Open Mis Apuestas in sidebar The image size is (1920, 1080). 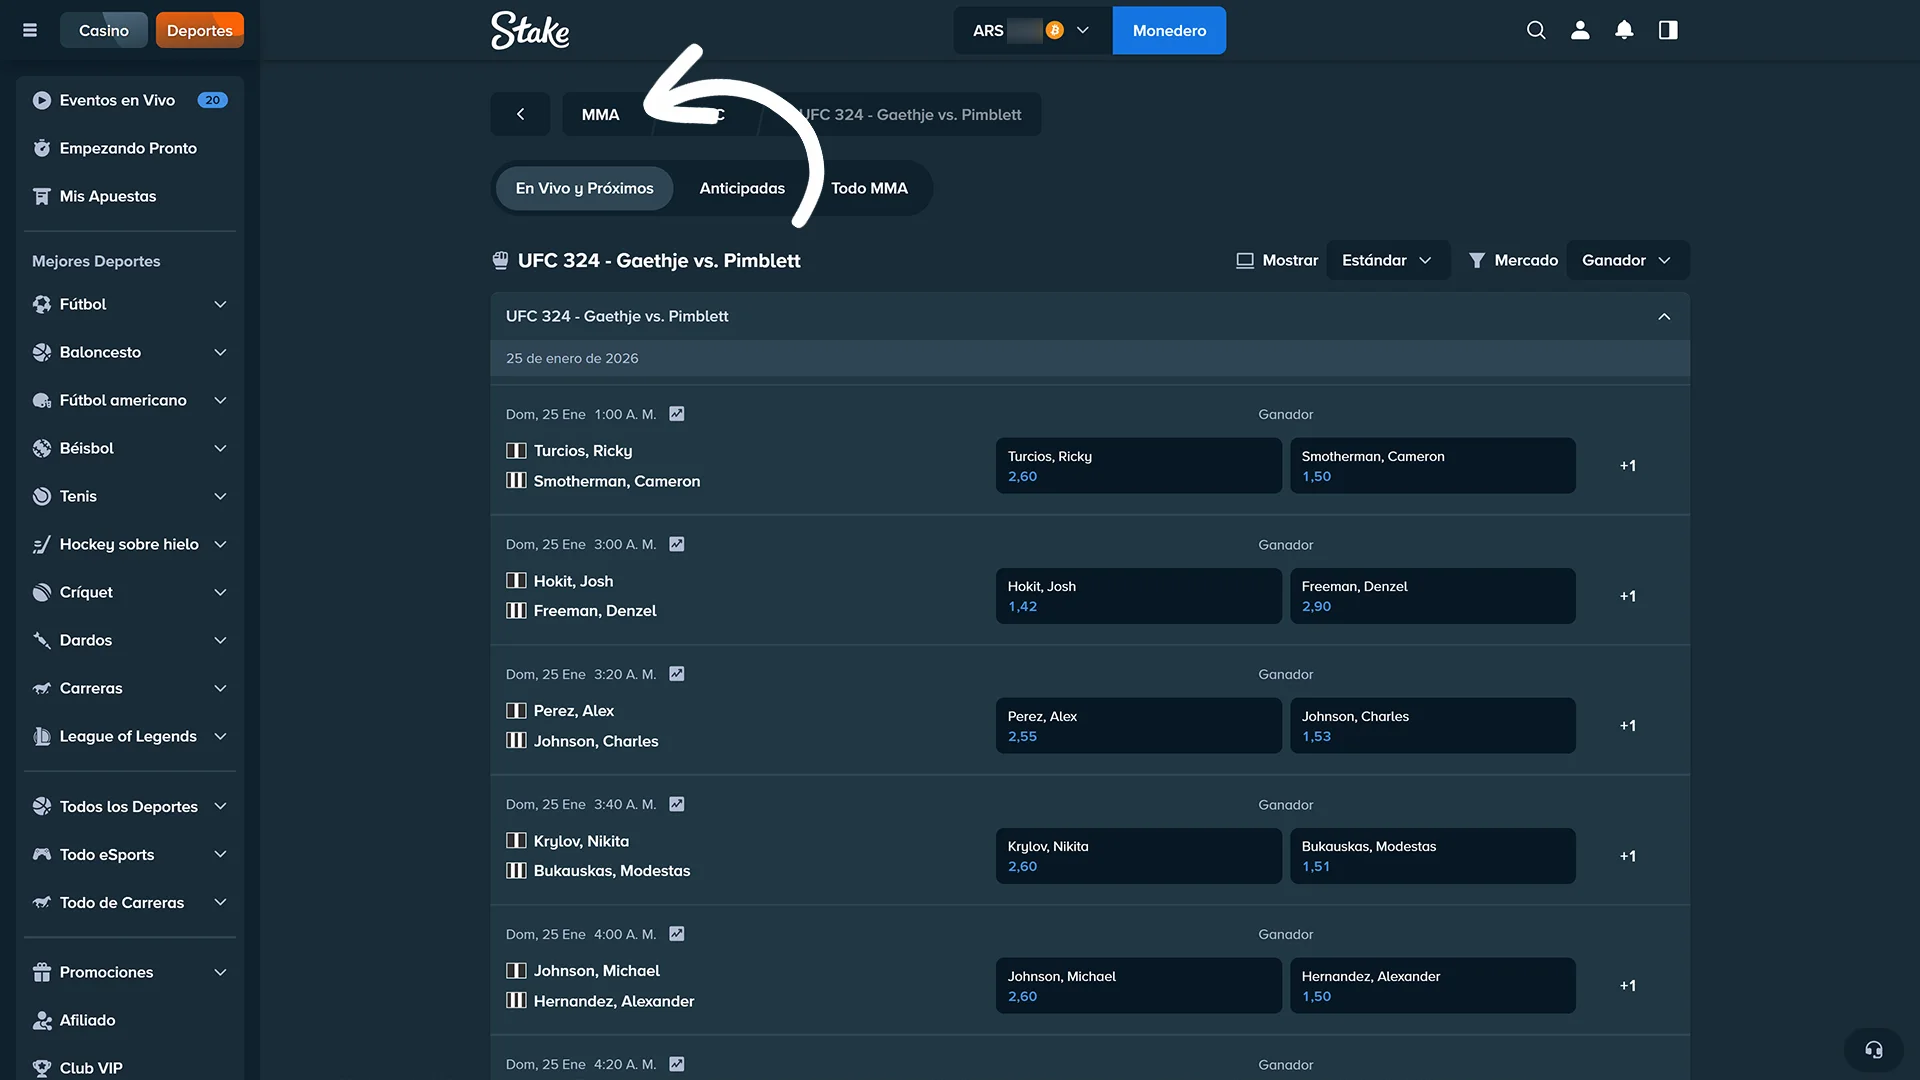click(108, 196)
